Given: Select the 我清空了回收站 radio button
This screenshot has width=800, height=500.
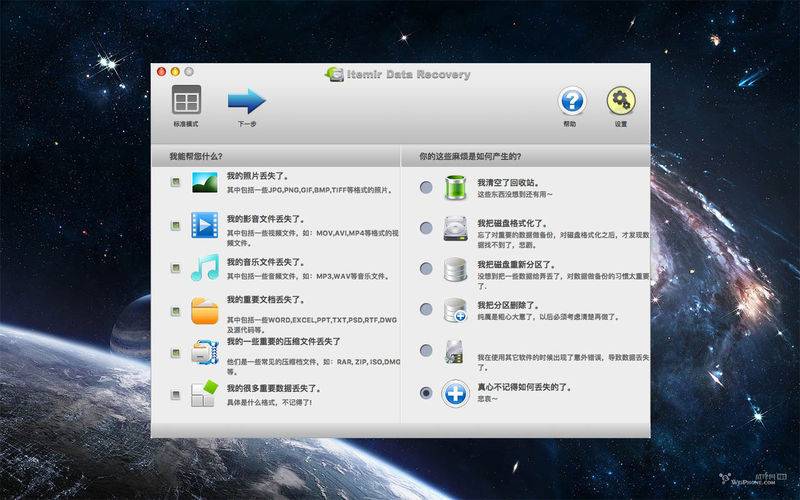Looking at the screenshot, I should point(427,187).
